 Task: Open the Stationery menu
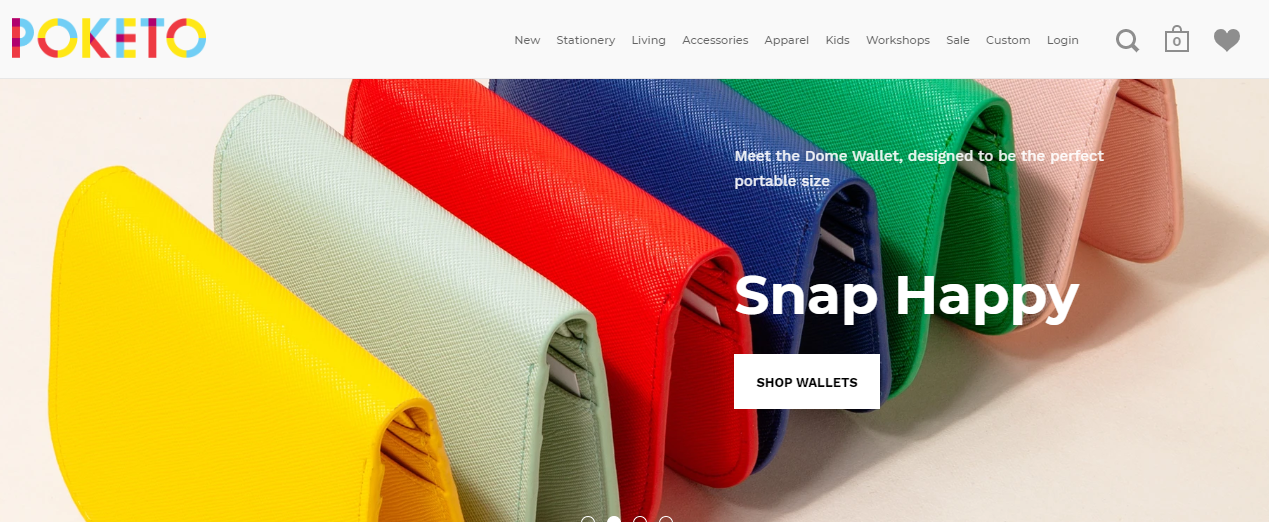pos(586,40)
